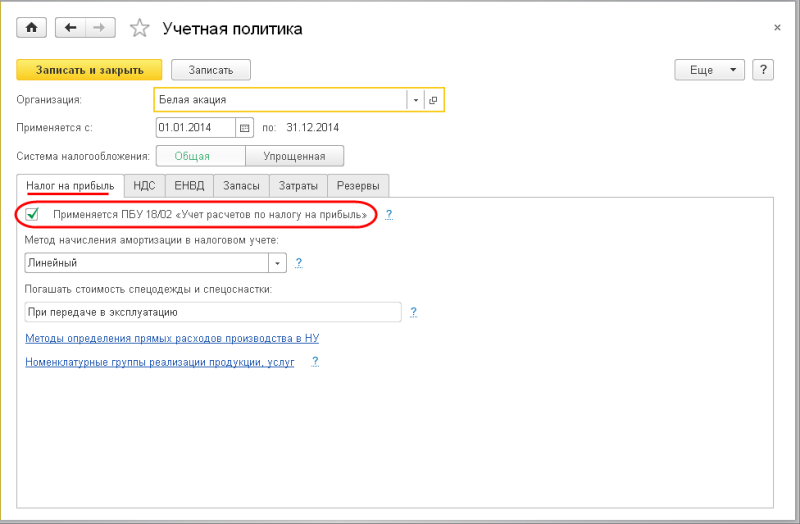Open the Запасы tab

[241, 186]
